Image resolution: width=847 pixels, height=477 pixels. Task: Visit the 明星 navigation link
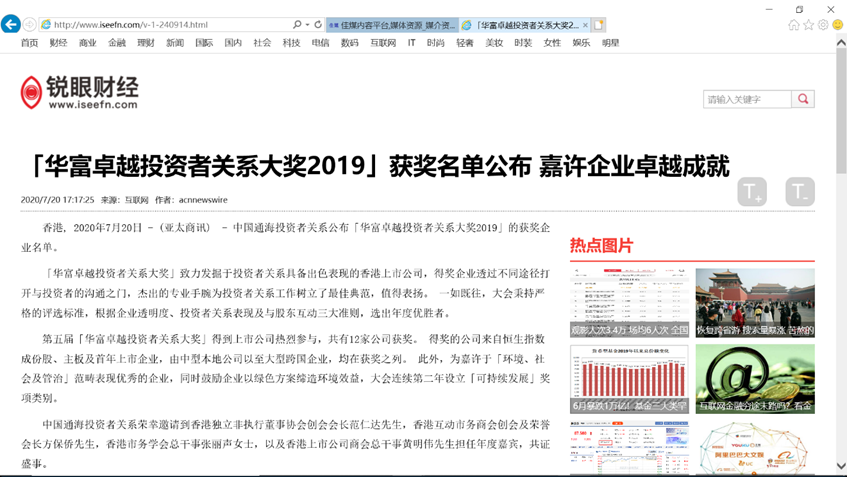610,43
